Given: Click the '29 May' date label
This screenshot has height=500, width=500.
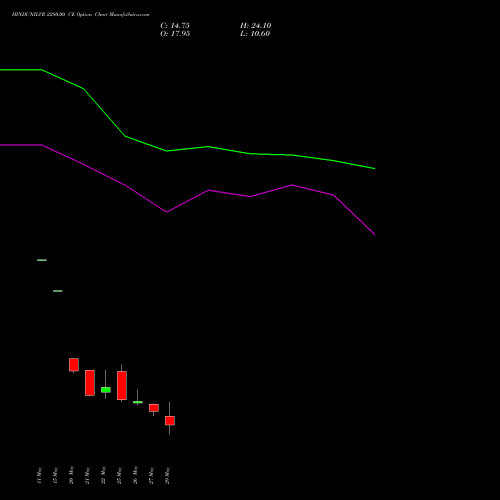Looking at the screenshot, I should 167,475.
